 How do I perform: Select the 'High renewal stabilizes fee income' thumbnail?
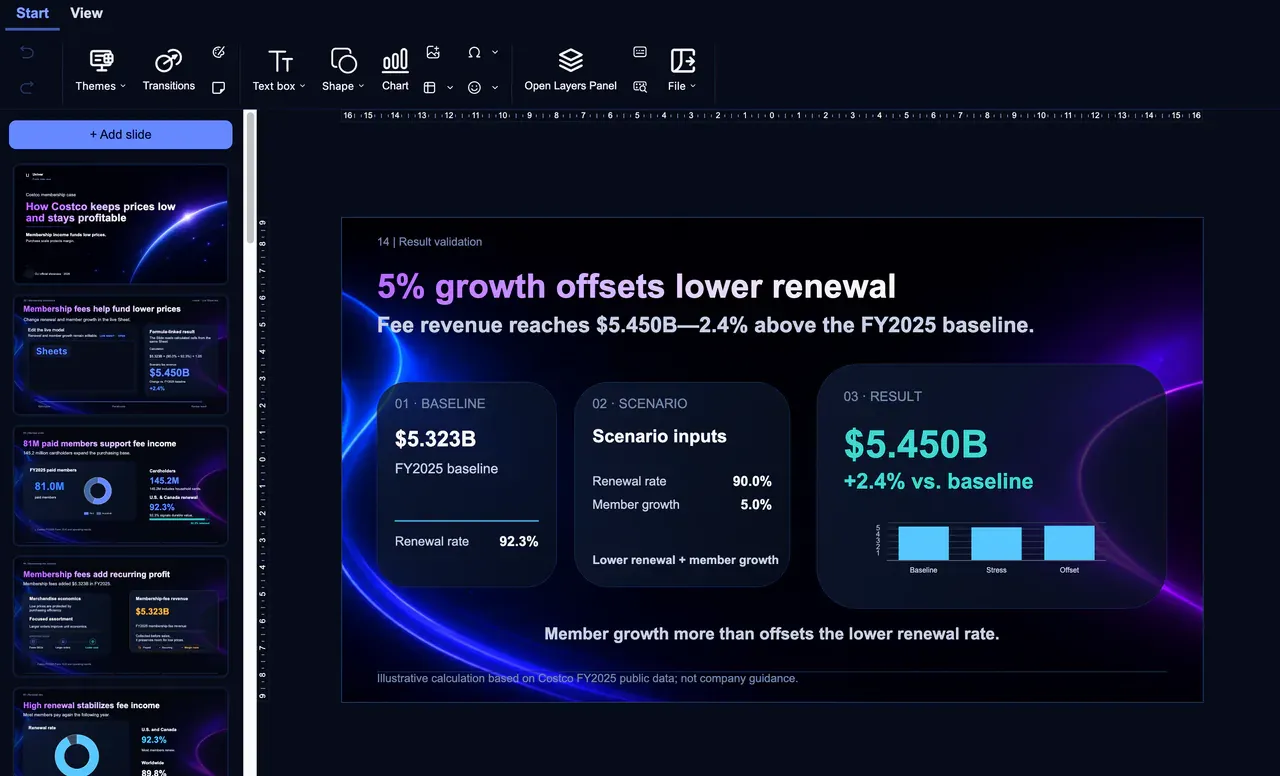tap(121, 732)
